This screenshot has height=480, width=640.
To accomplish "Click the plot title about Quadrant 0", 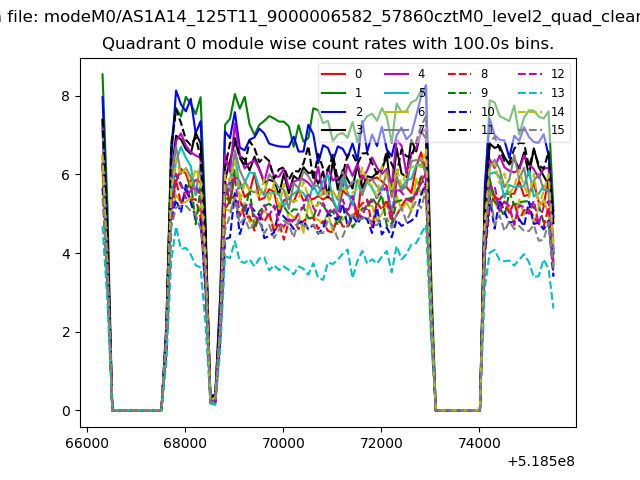I will click(328, 43).
